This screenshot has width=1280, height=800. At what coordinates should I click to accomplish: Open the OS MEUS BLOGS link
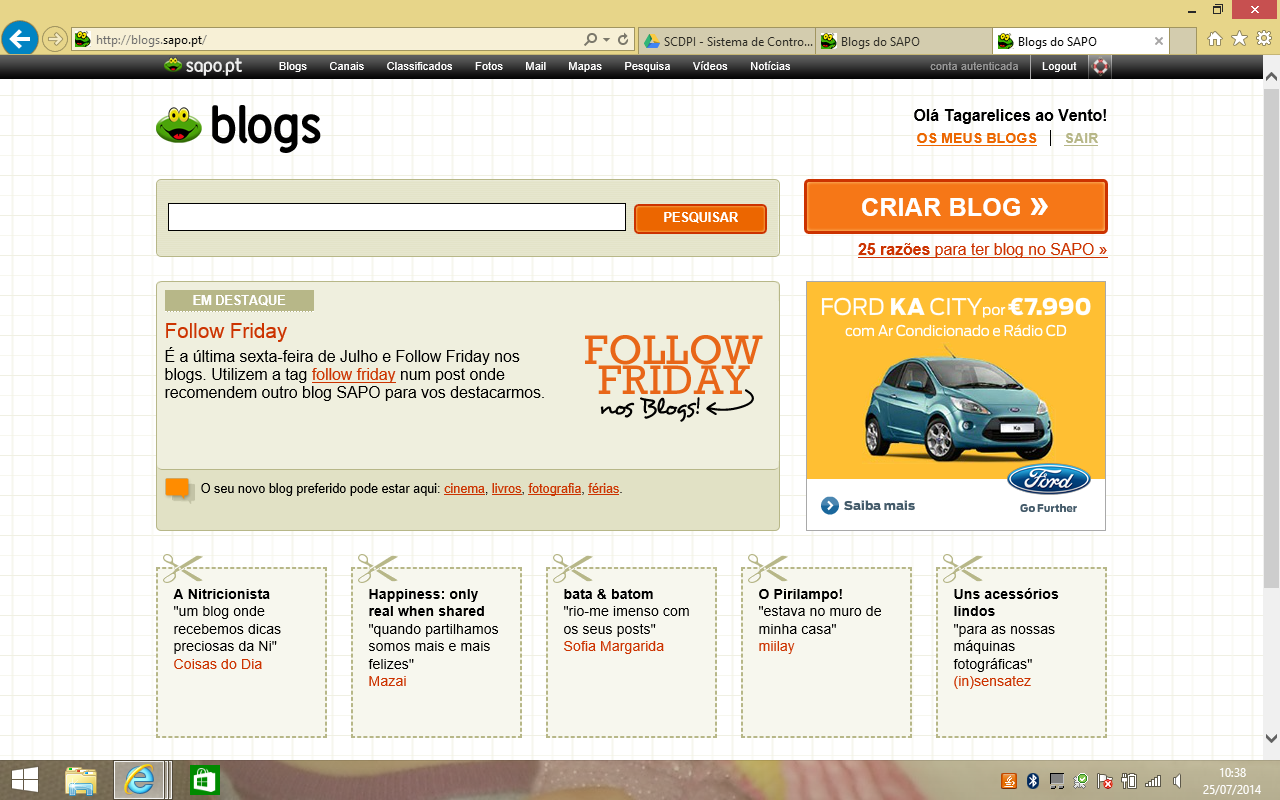coord(976,138)
